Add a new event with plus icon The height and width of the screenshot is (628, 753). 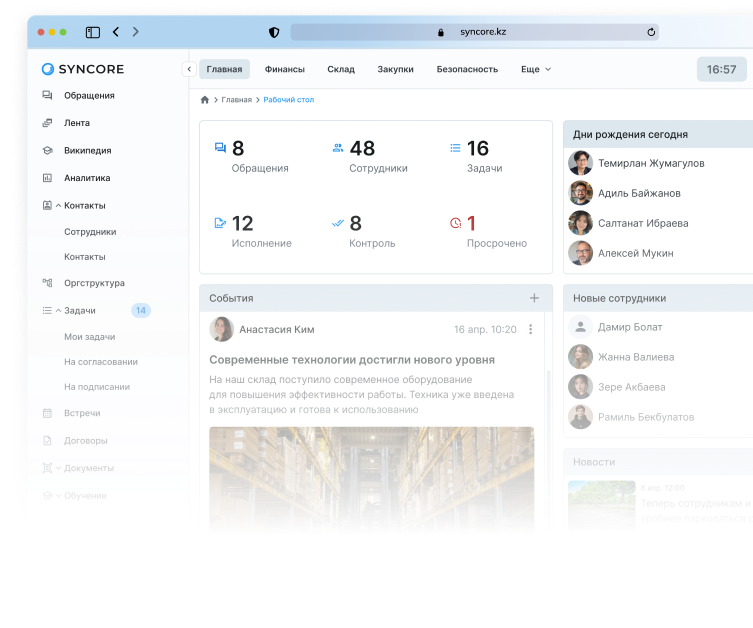point(534,298)
